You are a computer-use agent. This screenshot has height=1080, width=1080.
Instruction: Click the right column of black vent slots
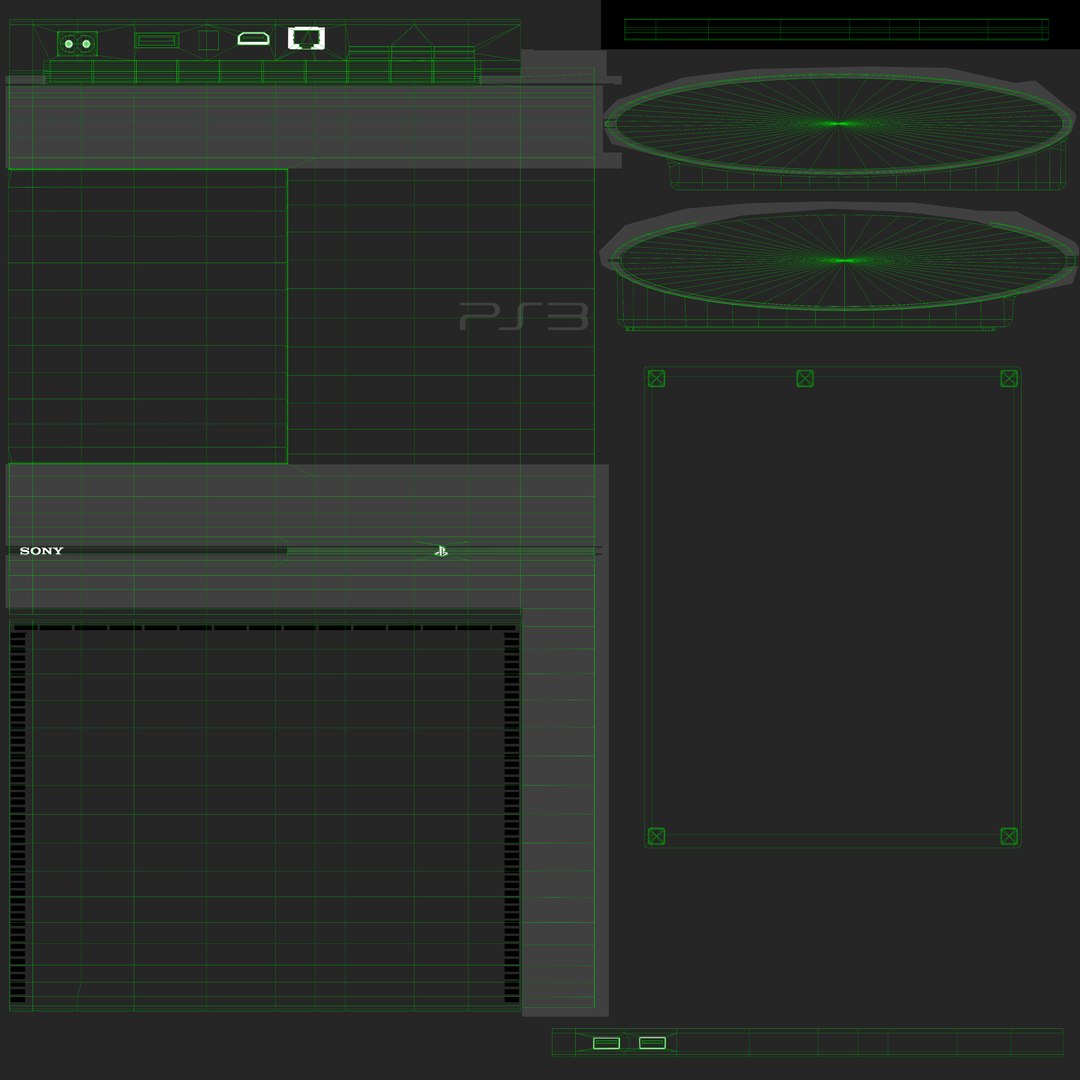point(512,817)
